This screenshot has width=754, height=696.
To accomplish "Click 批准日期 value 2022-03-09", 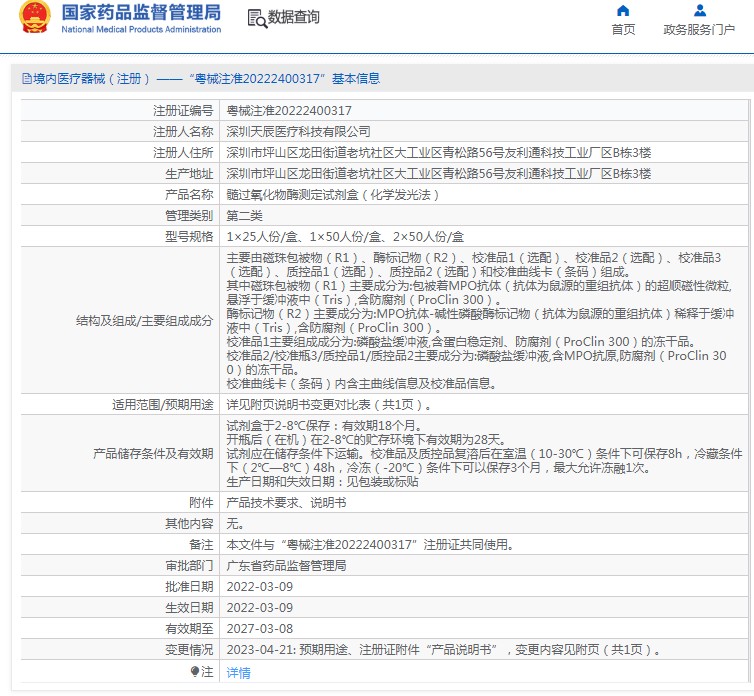I will 260,587.
